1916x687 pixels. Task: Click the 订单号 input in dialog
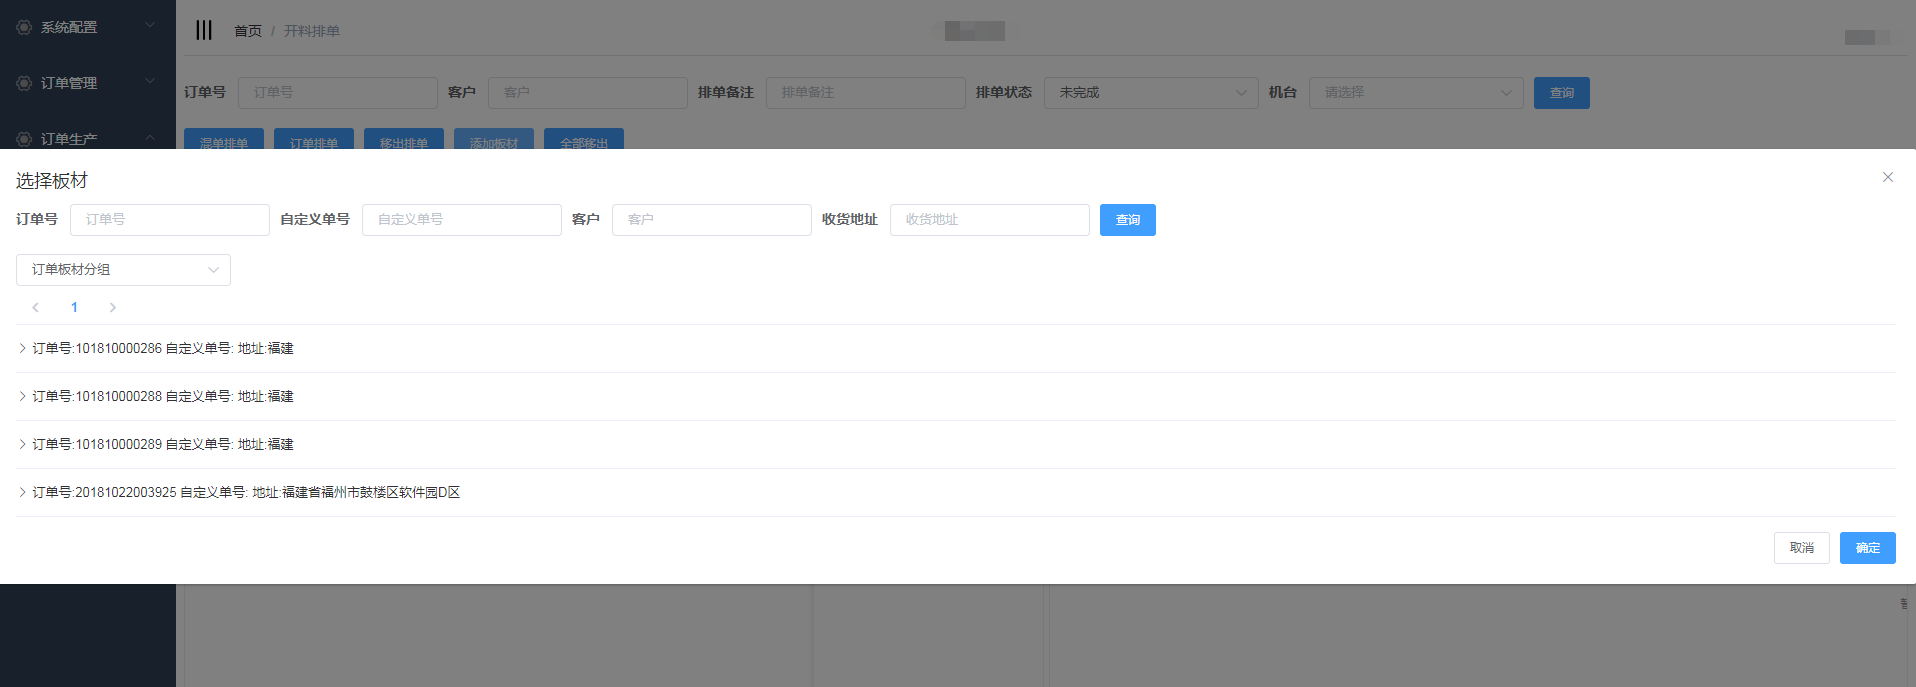170,220
